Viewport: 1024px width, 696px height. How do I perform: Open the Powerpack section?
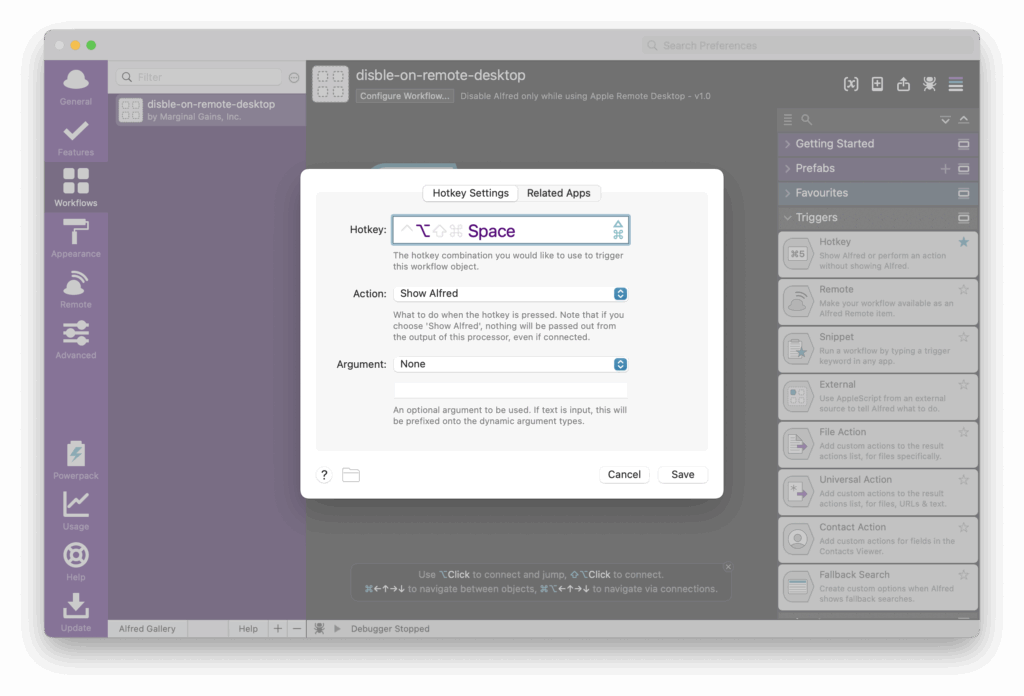(76, 459)
